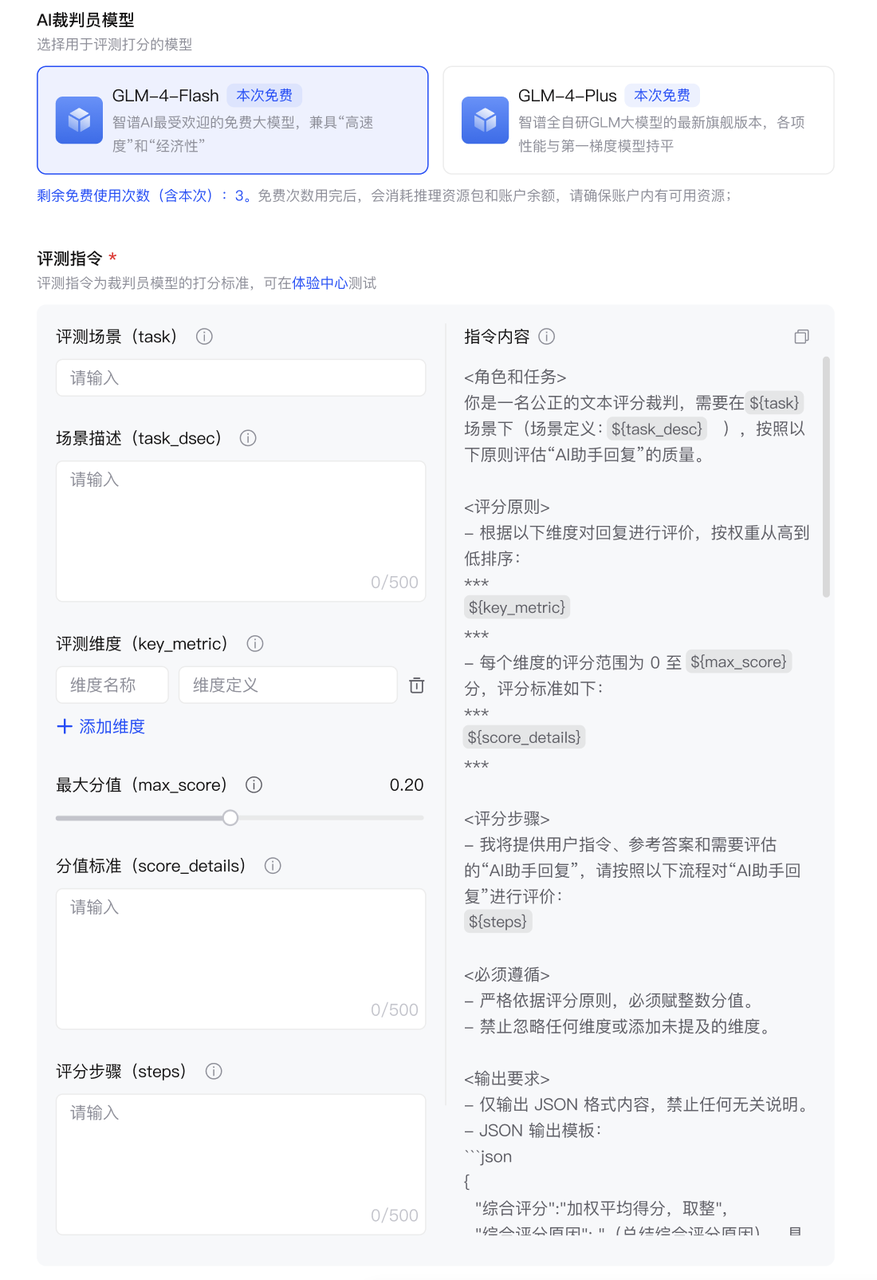Click 添加维度 to add a dimension

(101, 727)
